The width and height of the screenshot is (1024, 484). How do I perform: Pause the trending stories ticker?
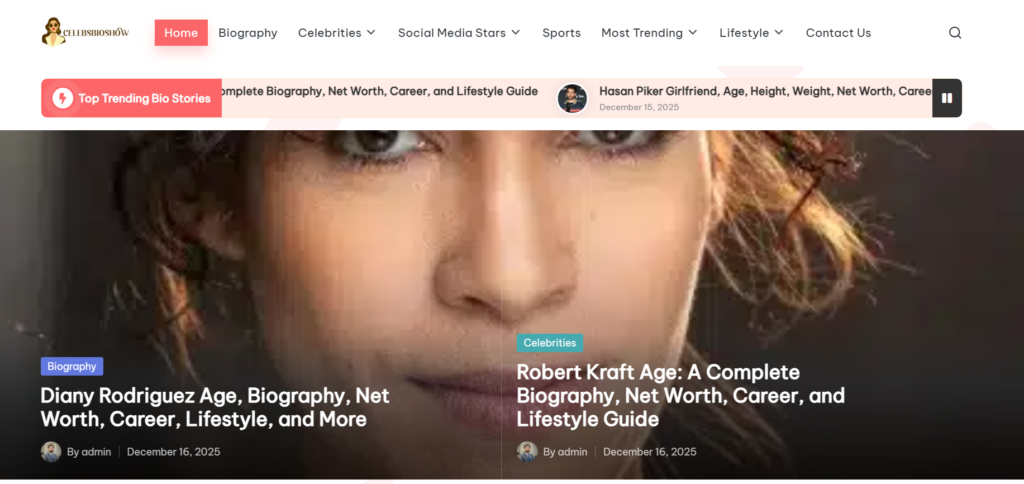point(946,98)
